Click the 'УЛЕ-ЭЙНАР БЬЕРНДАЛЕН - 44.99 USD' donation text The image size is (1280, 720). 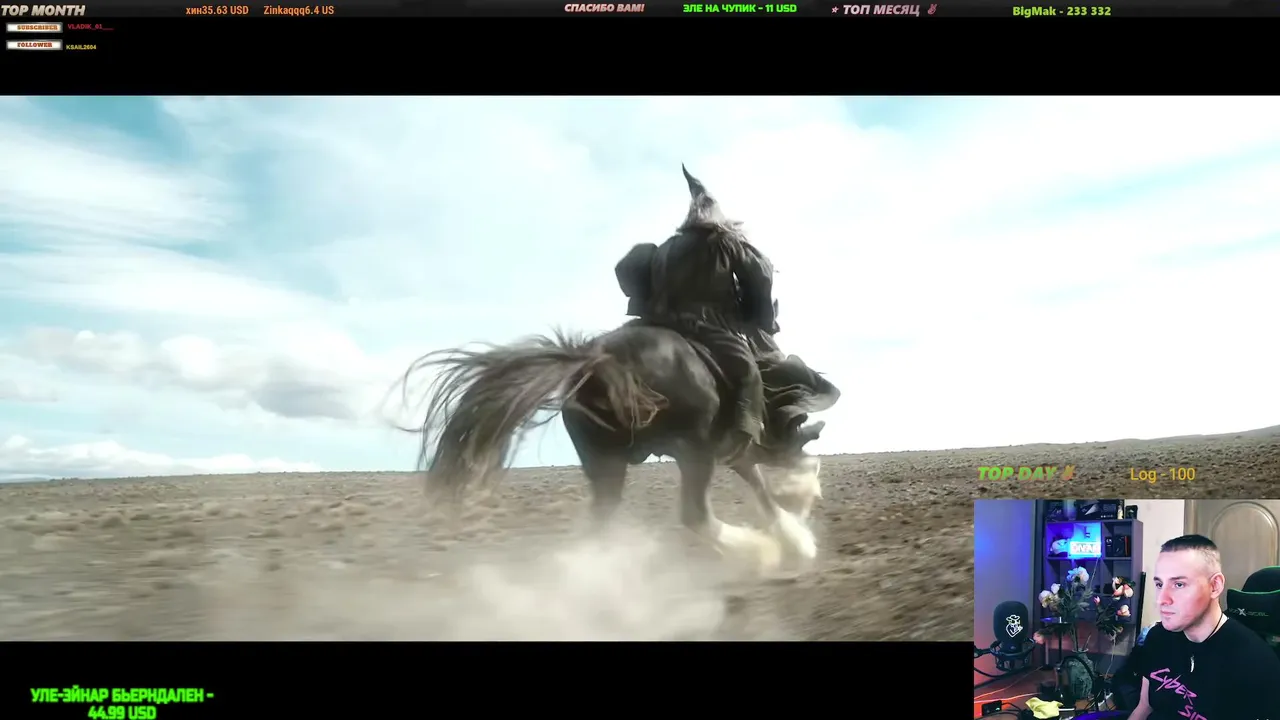(x=122, y=703)
